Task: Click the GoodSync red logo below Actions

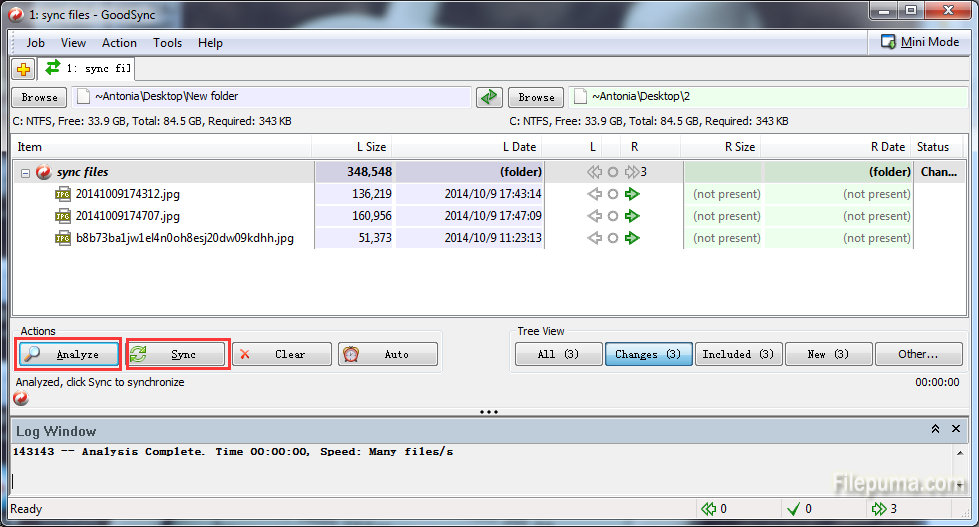Action: pyautogui.click(x=21, y=399)
